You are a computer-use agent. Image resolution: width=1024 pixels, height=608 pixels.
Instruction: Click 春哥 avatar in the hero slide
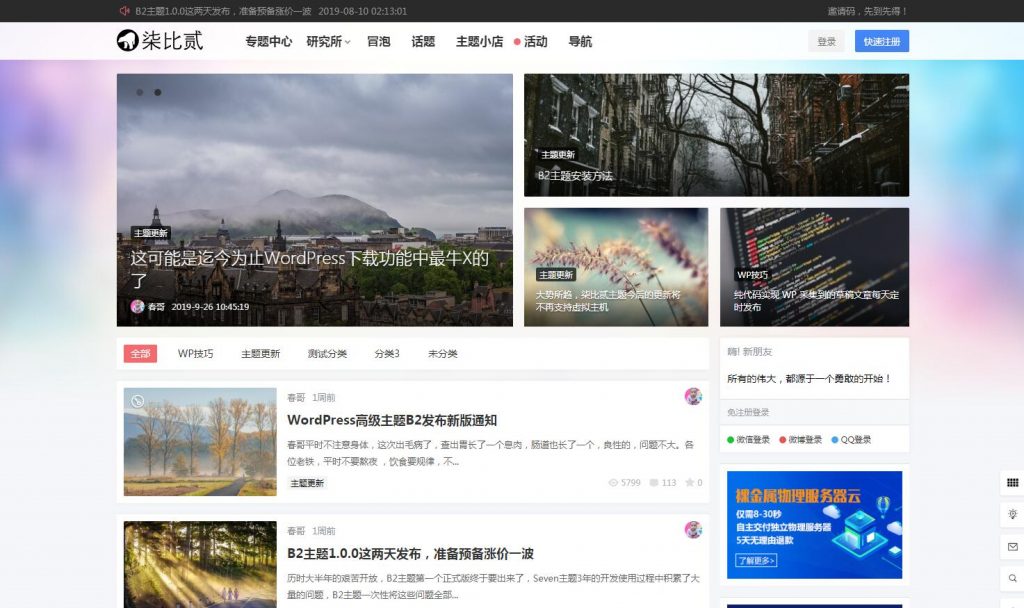coord(137,306)
